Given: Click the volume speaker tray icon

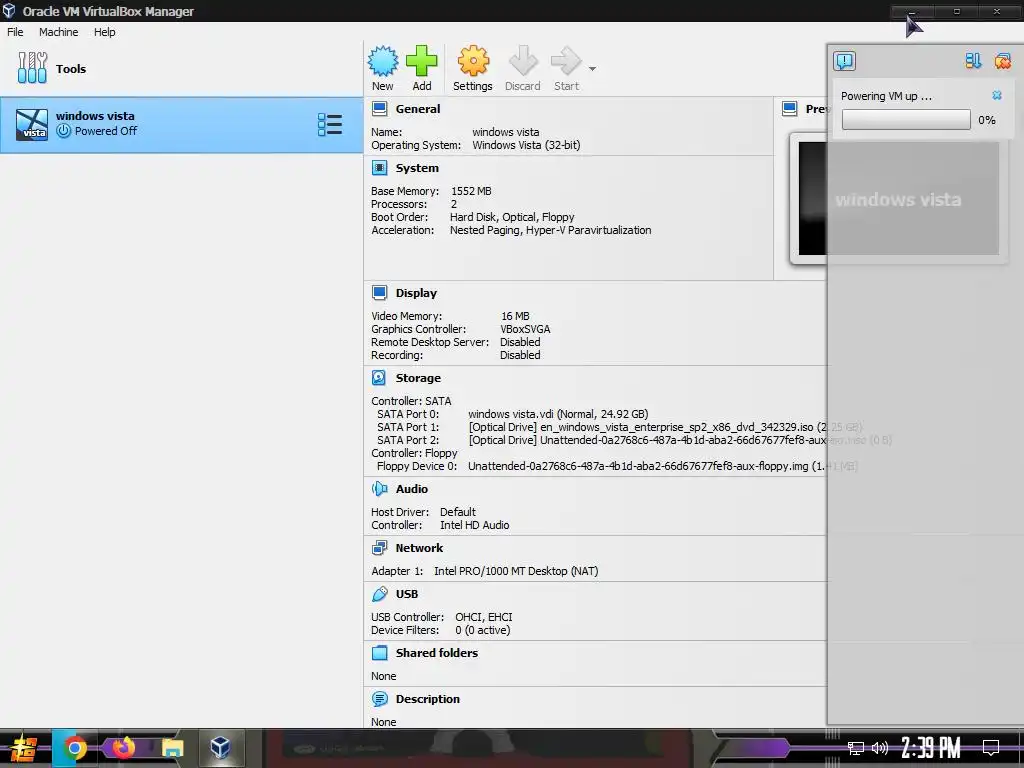Looking at the screenshot, I should [x=880, y=748].
